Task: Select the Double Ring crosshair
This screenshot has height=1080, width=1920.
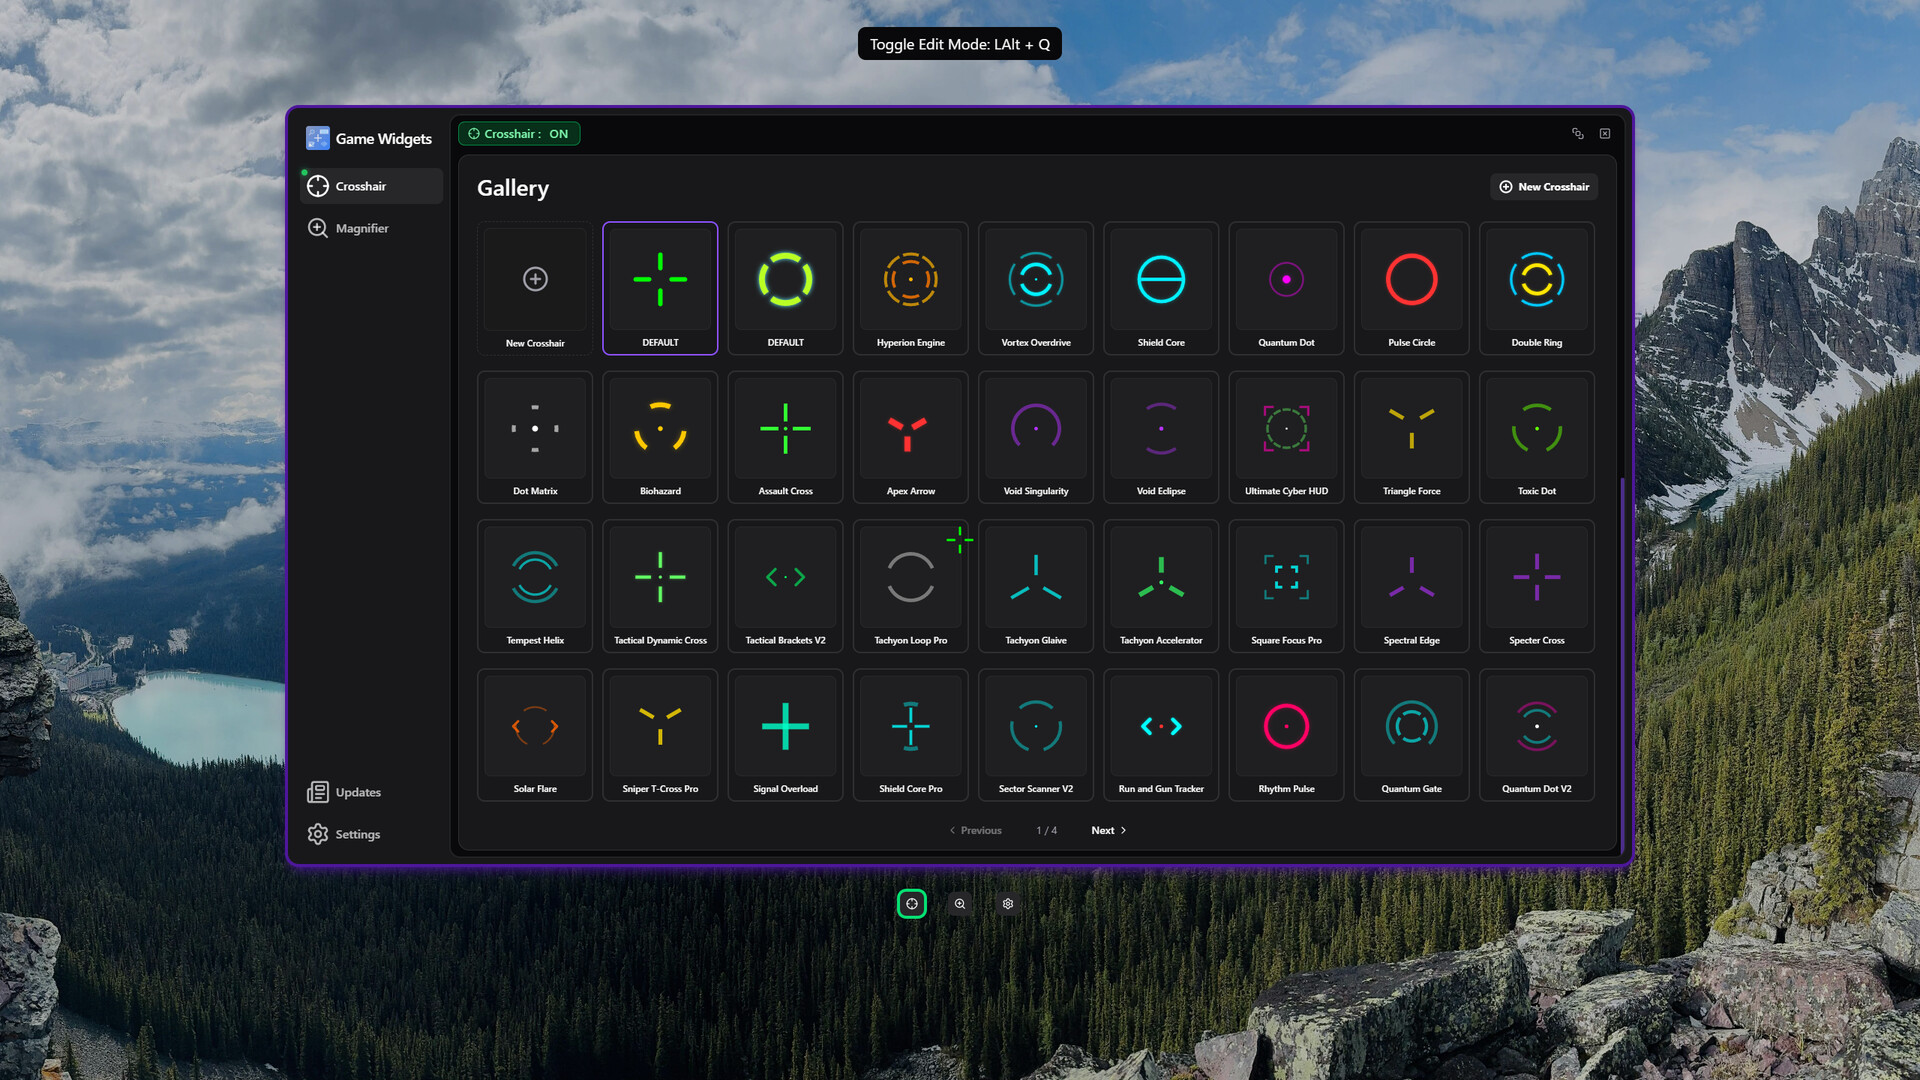Action: click(x=1537, y=288)
